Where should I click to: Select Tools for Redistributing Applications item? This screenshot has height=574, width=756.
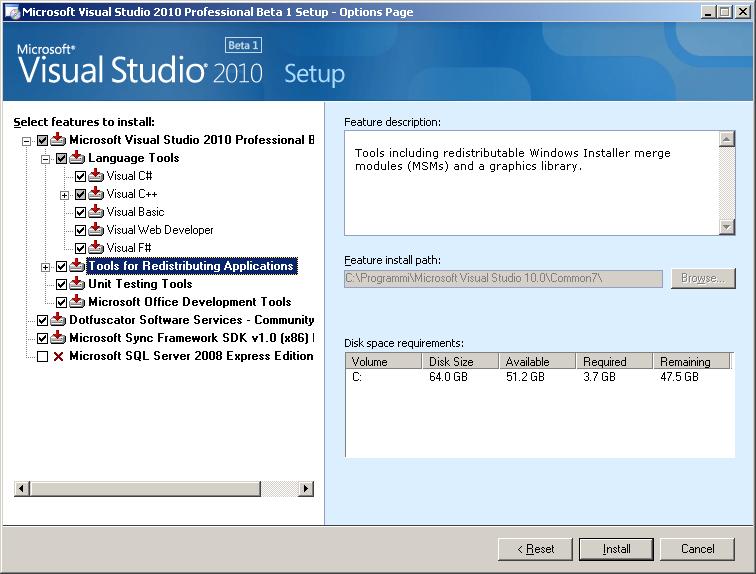(191, 266)
